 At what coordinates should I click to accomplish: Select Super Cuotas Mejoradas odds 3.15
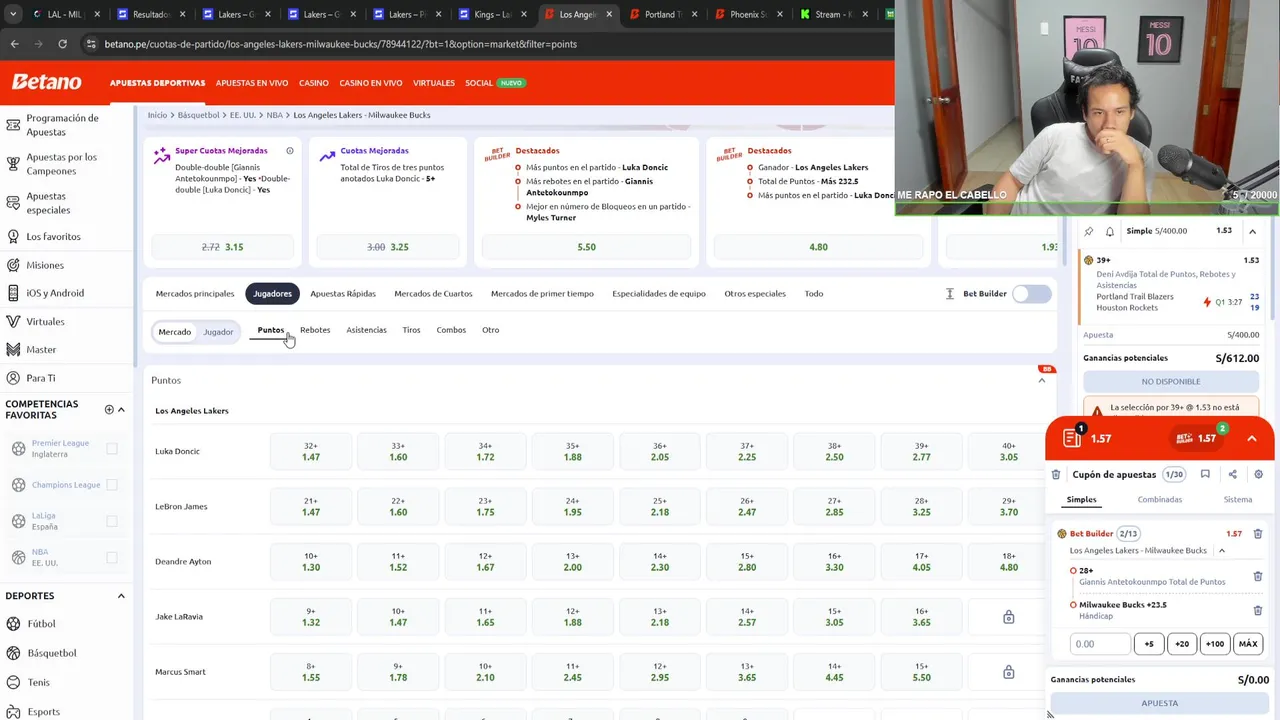[223, 247]
